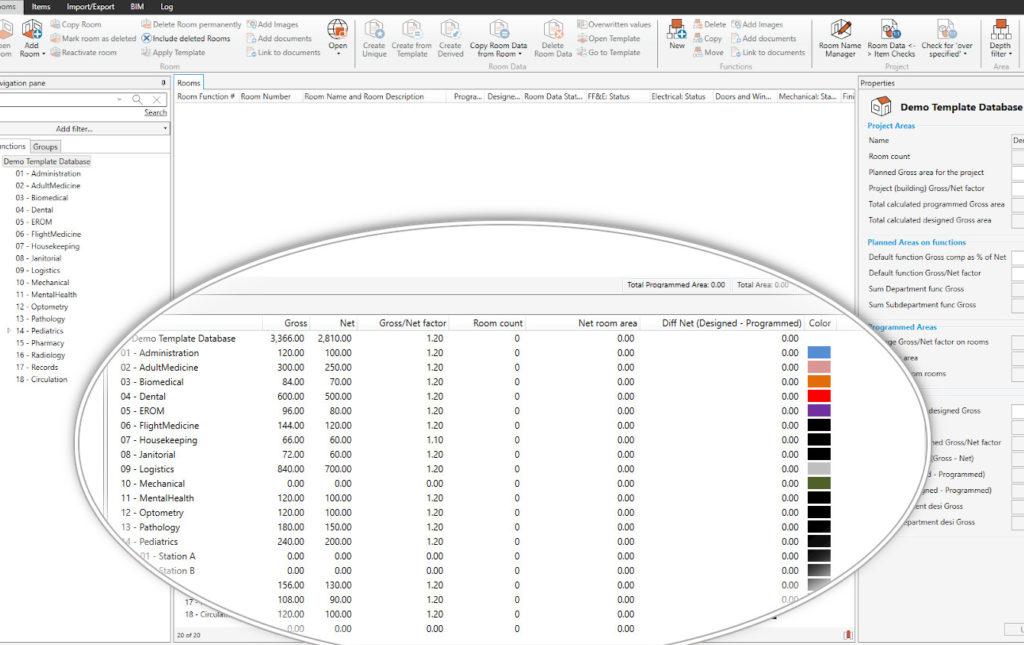
Task: Open the Room Name Manager
Action: click(840, 30)
